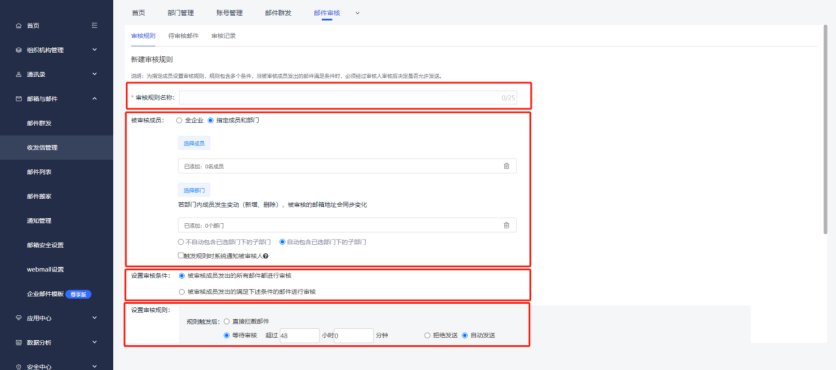Click the 已添加: 0名成员 field
The height and width of the screenshot is (370, 836).
(x=347, y=166)
